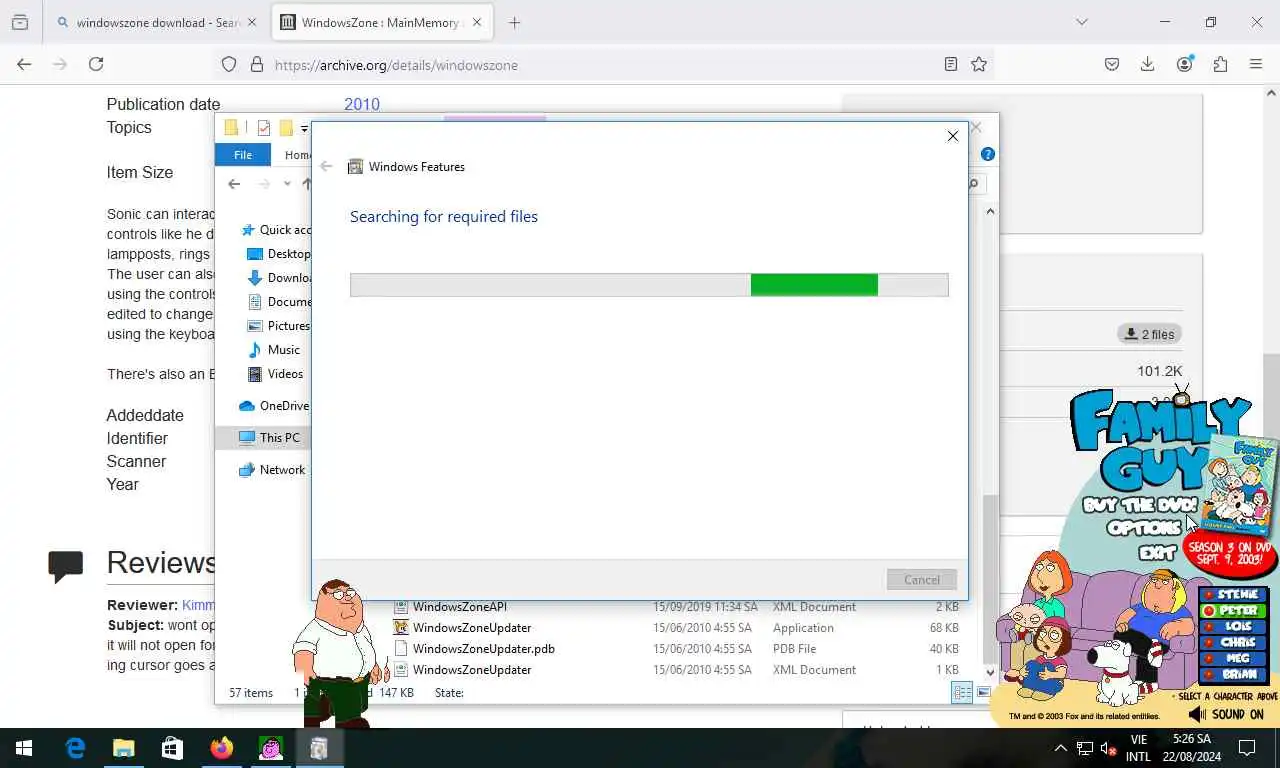
Task: Open Options in Family Guy widget
Action: (1145, 528)
